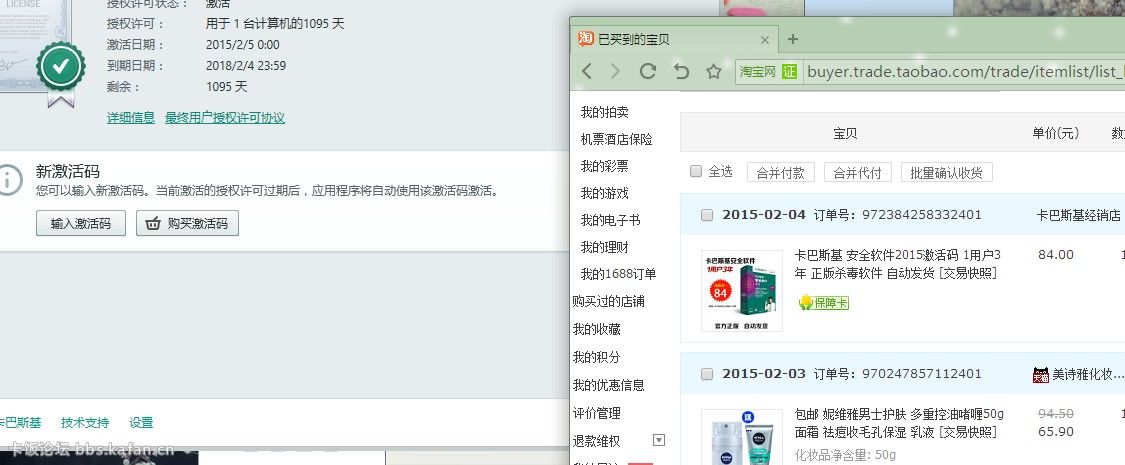Open the Nivea product thumbnail
This screenshot has height=465, width=1125.
(742, 437)
